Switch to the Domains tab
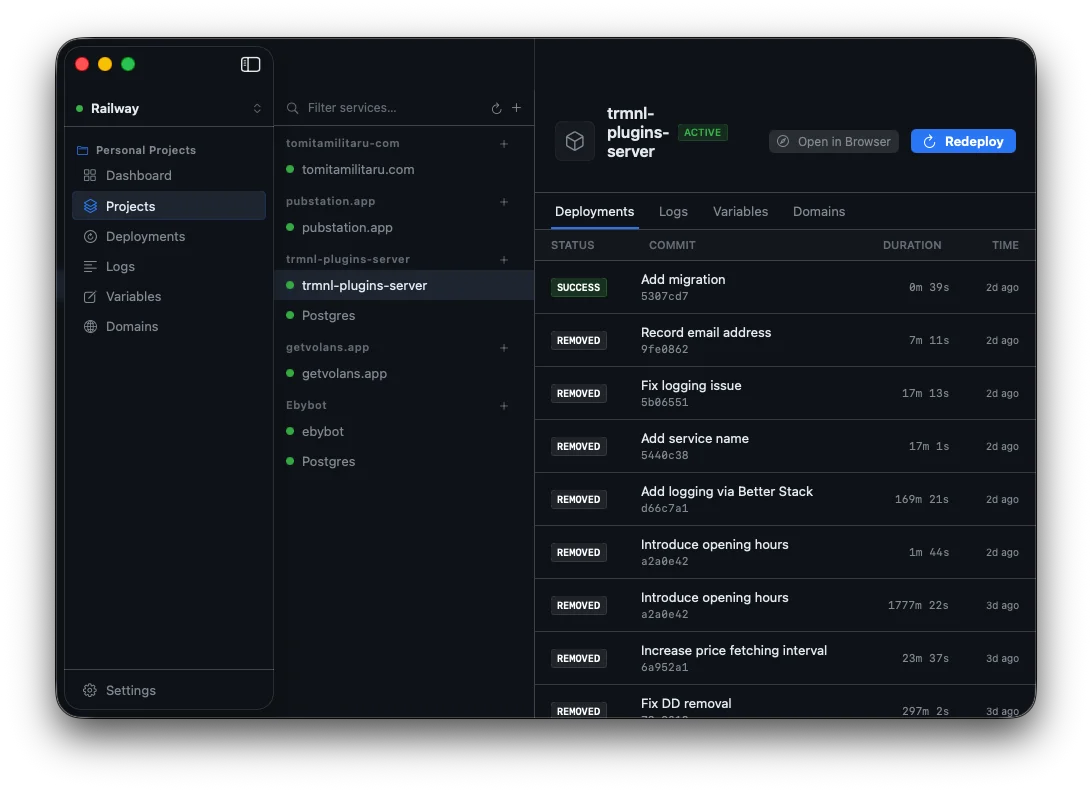 click(x=818, y=211)
